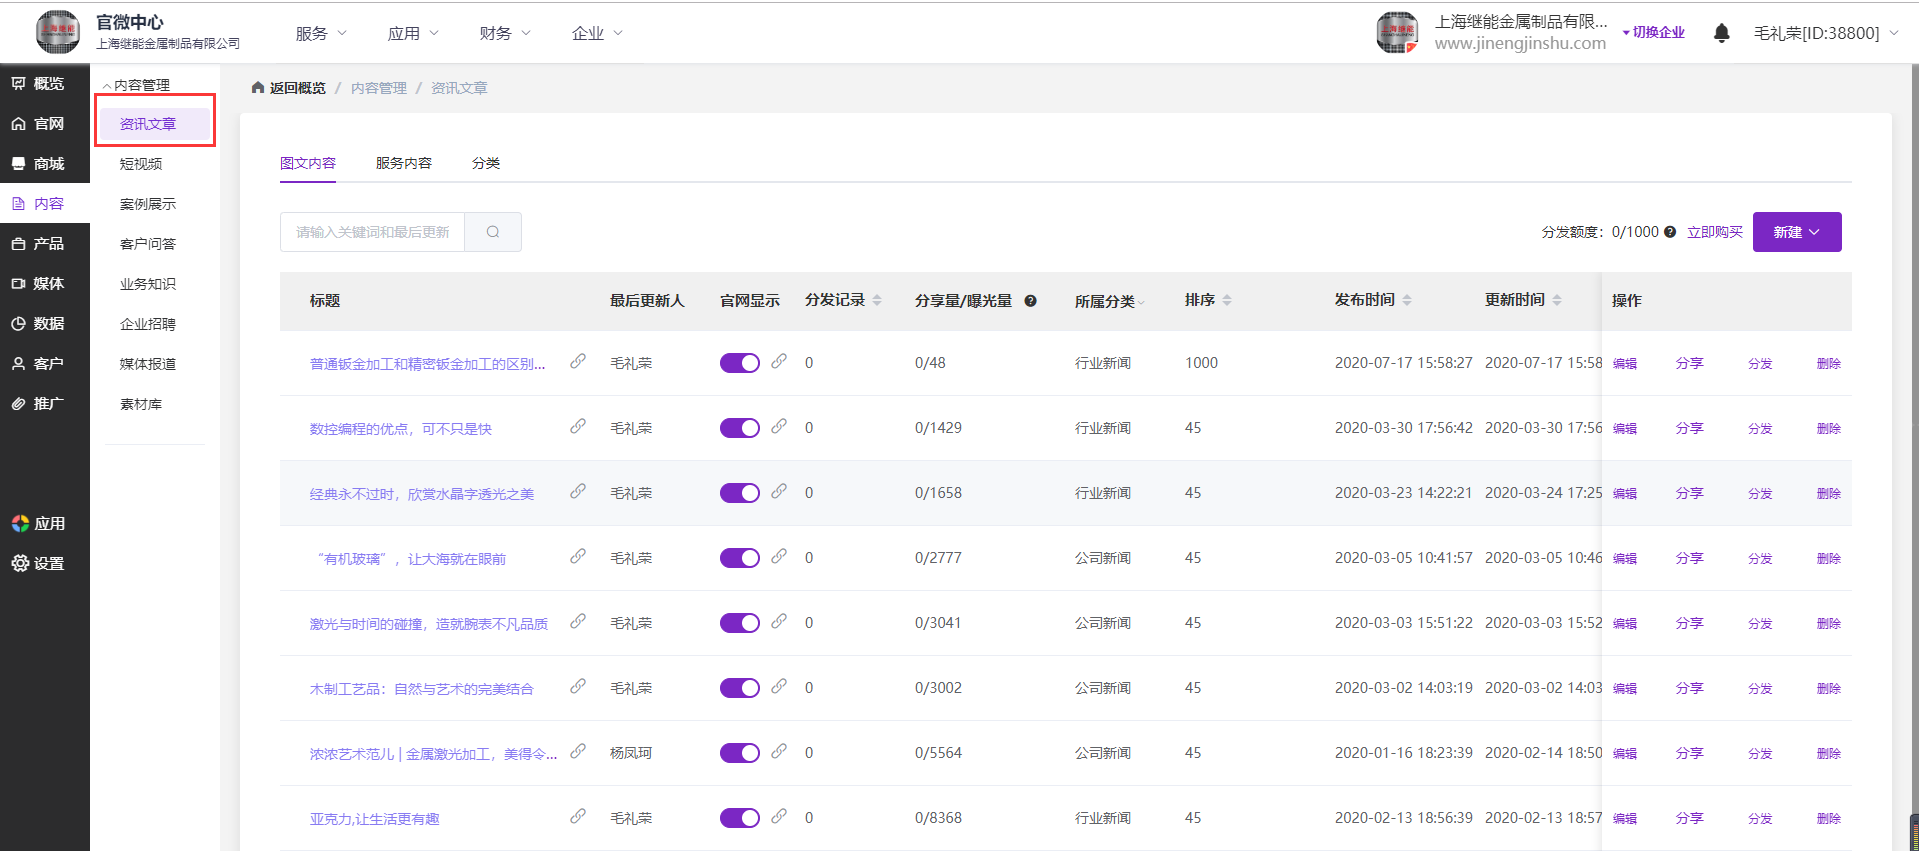Image resolution: width=1919 pixels, height=851 pixels.
Task: Click the keyword search input field
Action: coord(372,232)
